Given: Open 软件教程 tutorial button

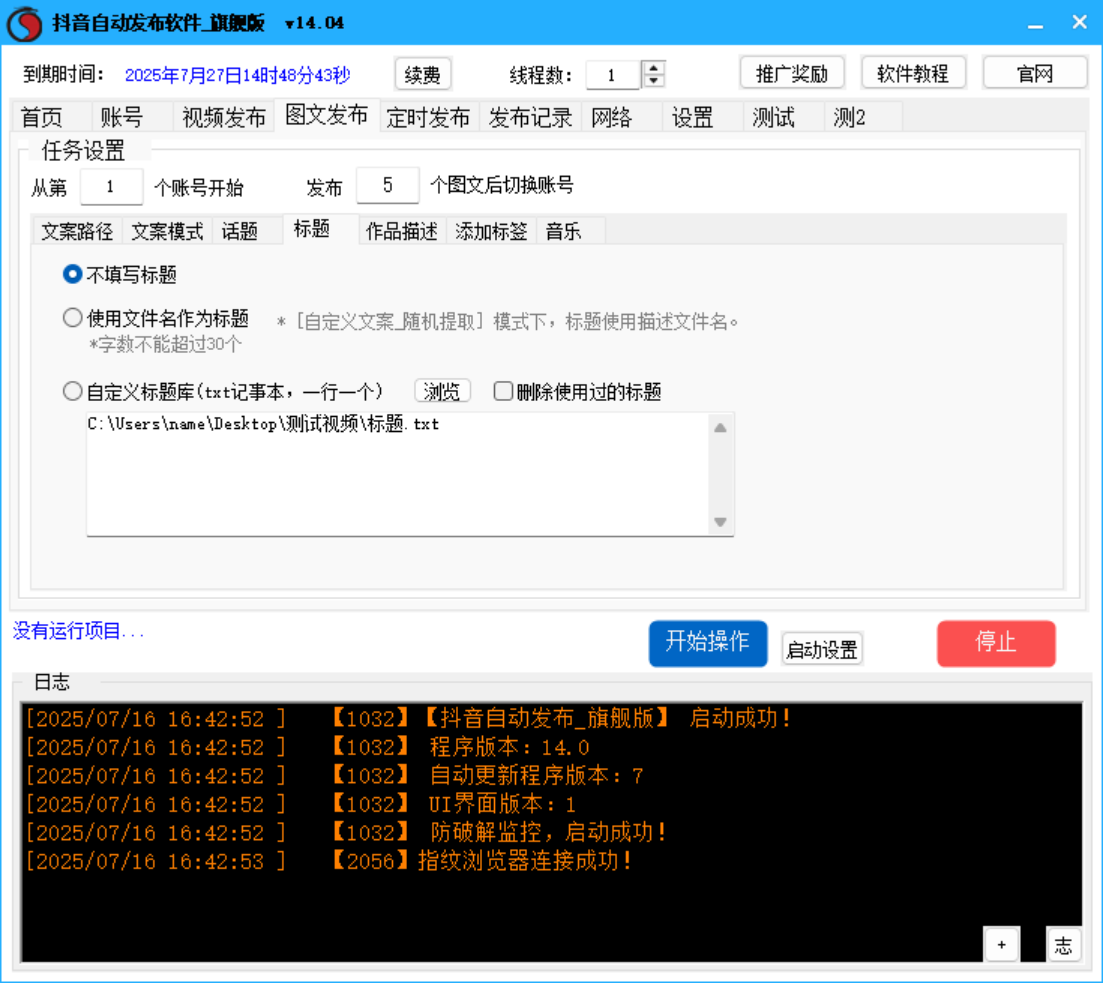Looking at the screenshot, I should click(913, 73).
